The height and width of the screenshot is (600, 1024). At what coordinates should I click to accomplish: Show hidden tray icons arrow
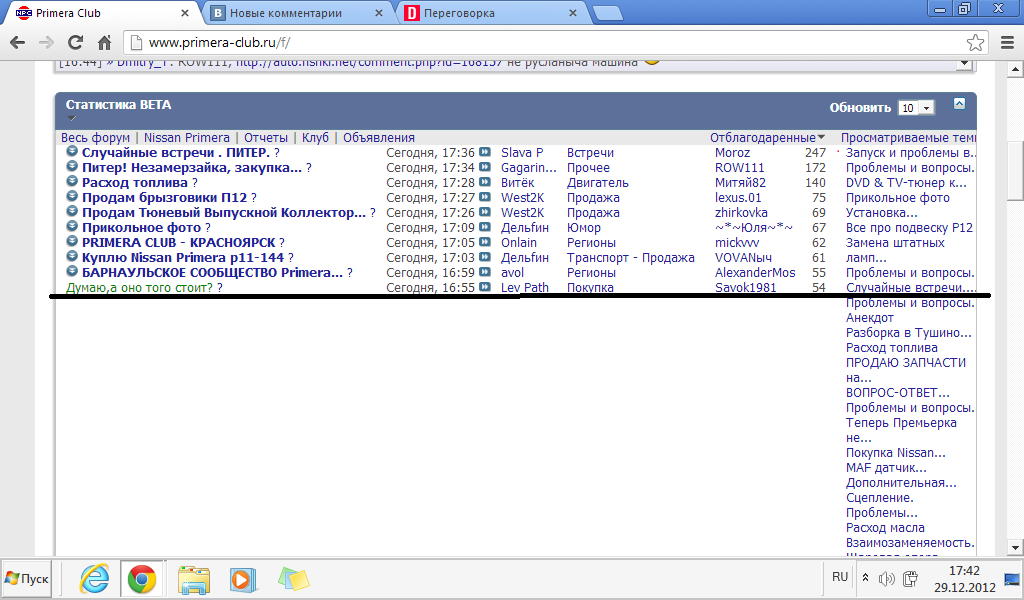coord(865,578)
